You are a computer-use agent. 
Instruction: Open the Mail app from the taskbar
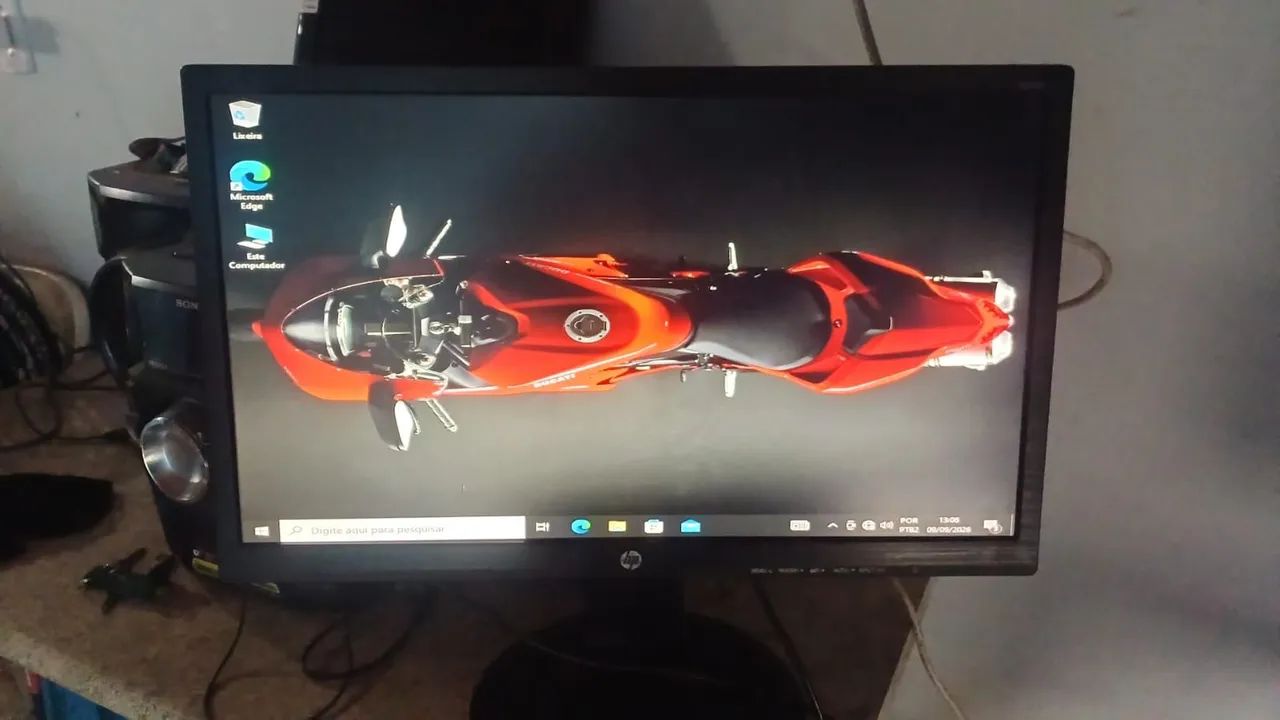[690, 526]
